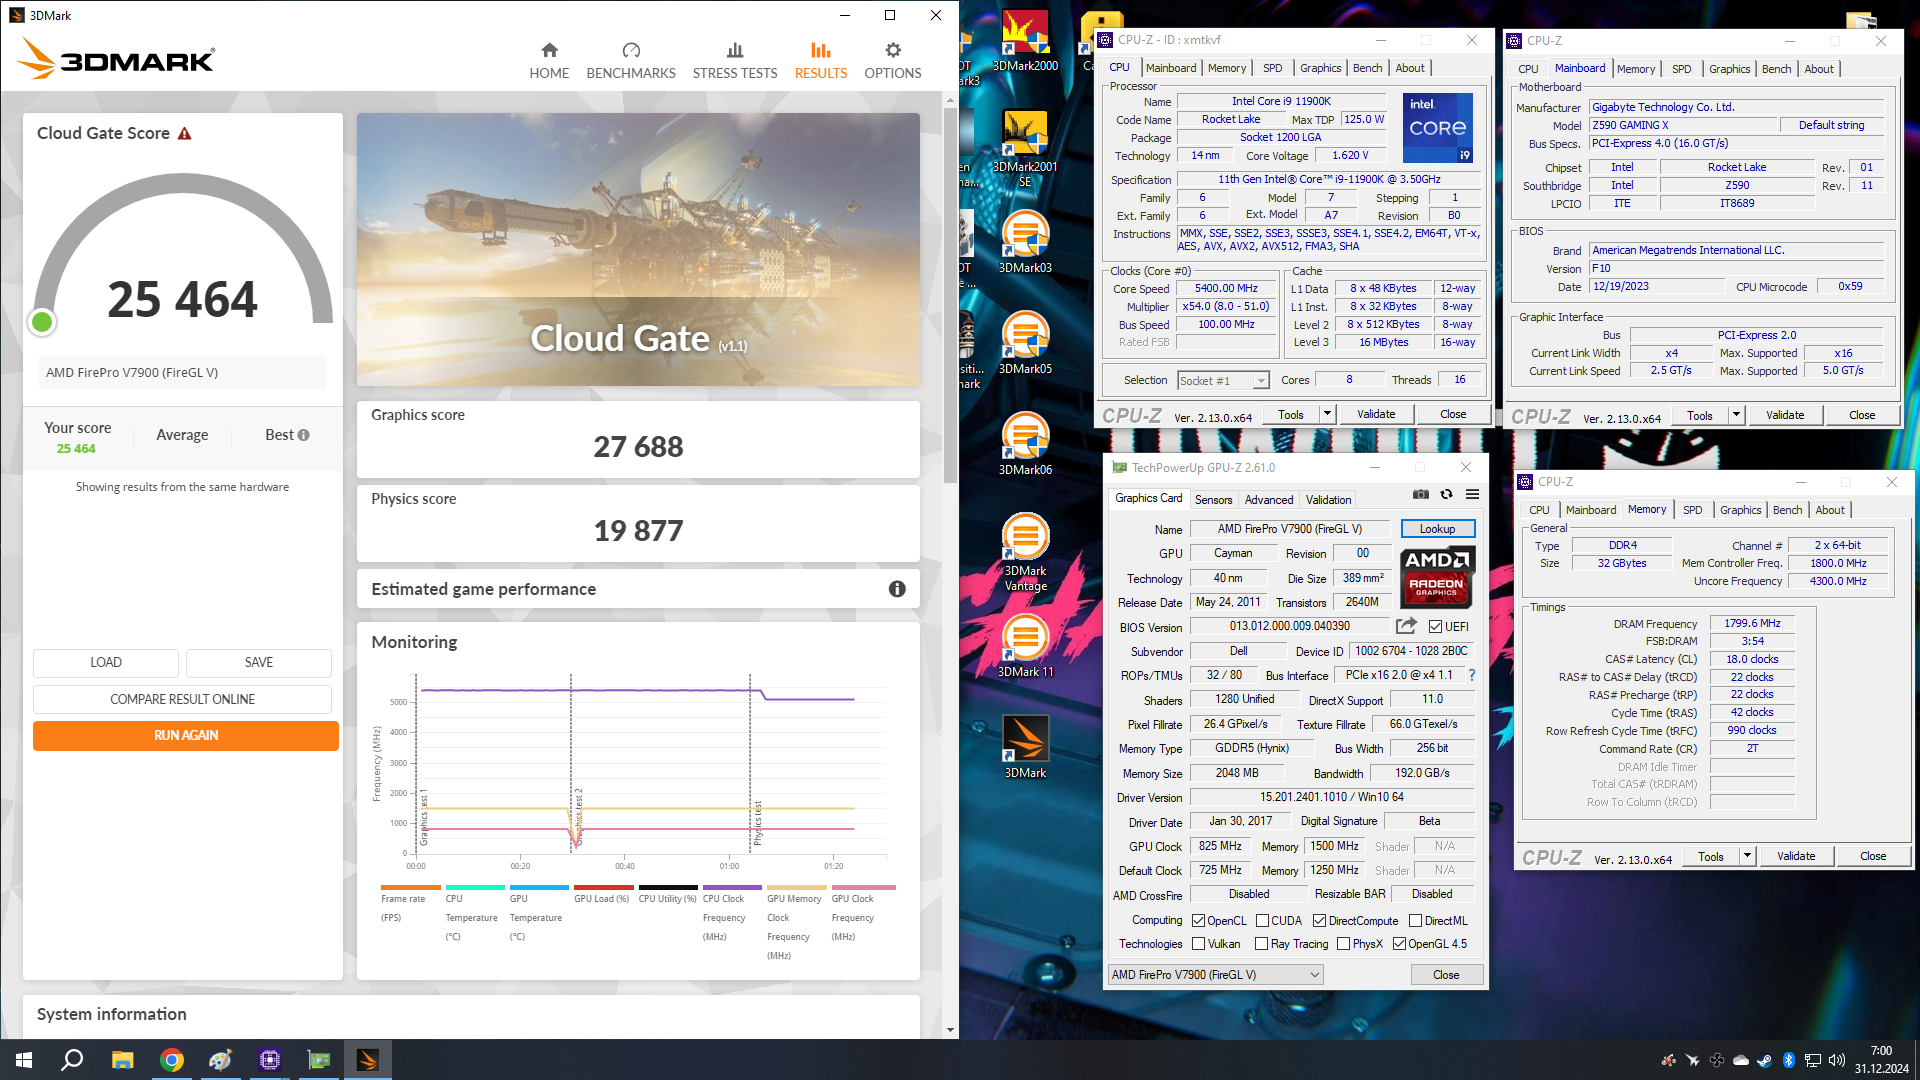Open the 3DMark desktop shortcut

[x=1025, y=747]
